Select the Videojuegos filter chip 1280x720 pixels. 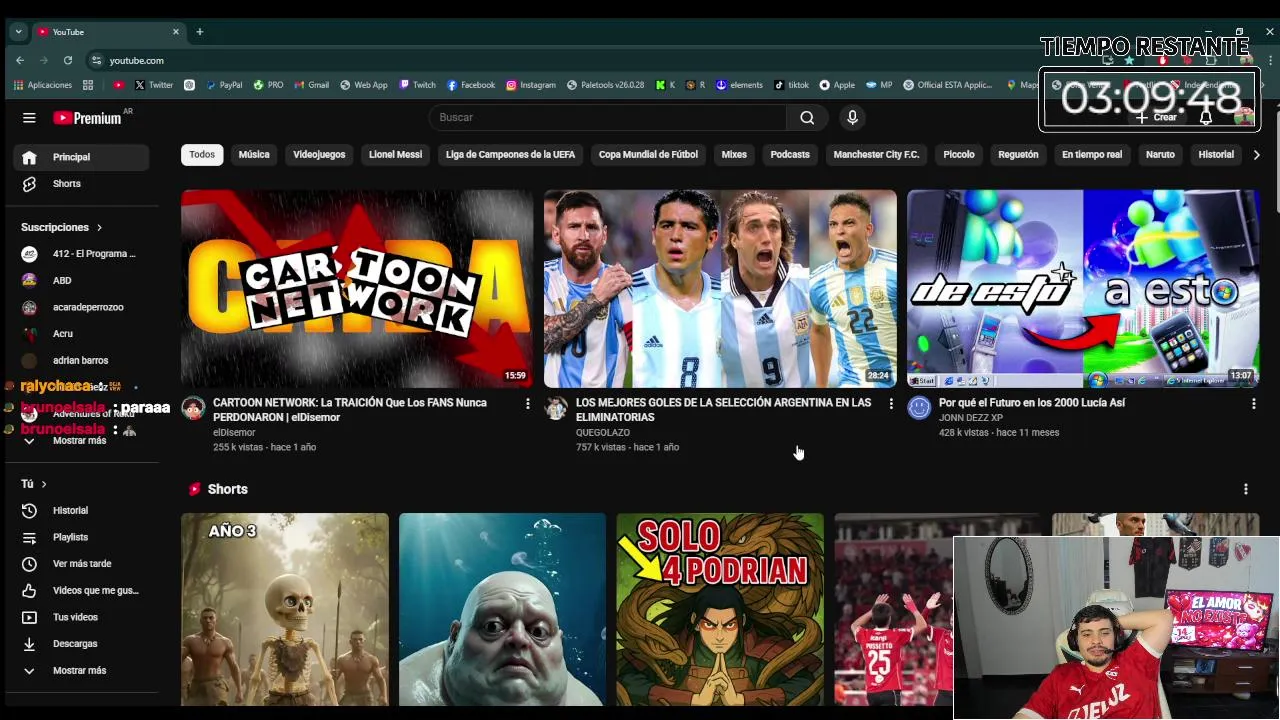(x=319, y=155)
